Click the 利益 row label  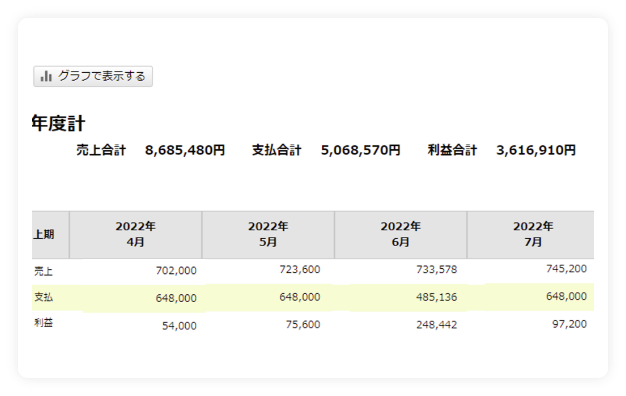click(44, 323)
